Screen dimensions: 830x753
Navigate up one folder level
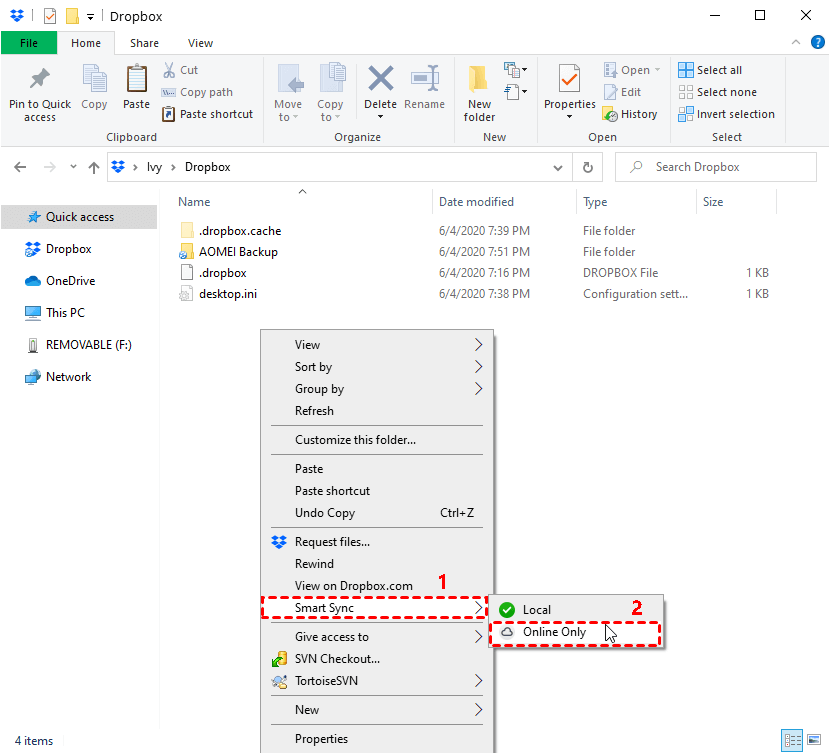94,167
